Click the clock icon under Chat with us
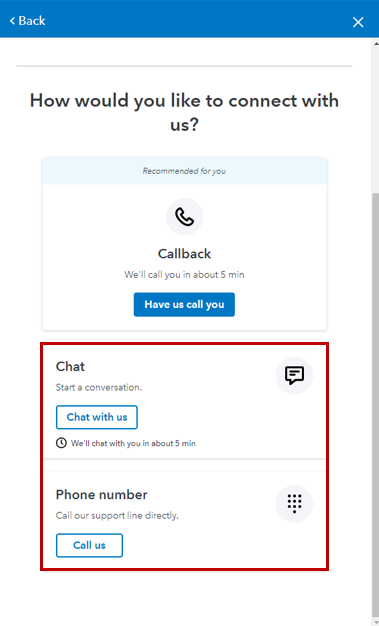Image resolution: width=379 pixels, height=626 pixels. (61, 443)
